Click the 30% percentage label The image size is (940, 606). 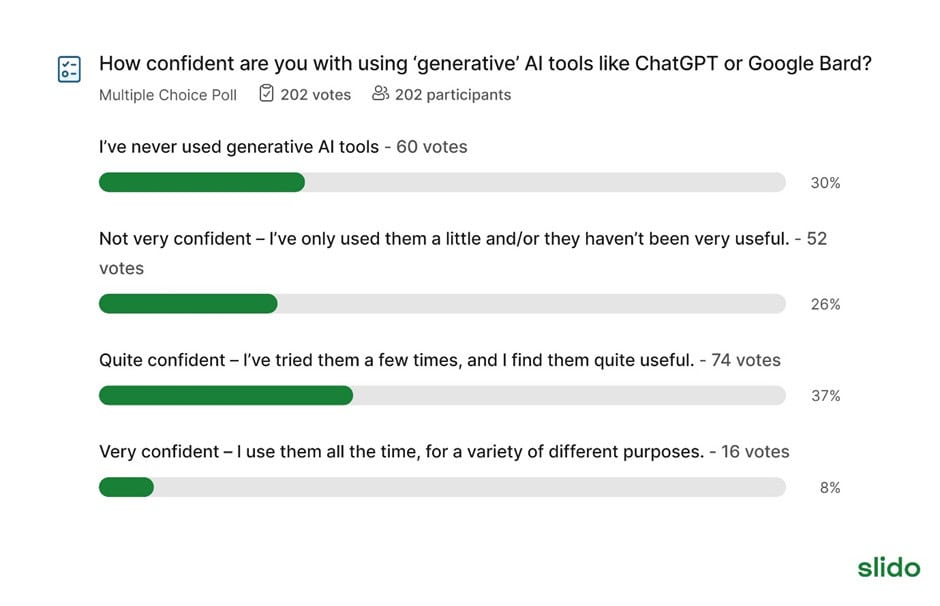coord(825,183)
